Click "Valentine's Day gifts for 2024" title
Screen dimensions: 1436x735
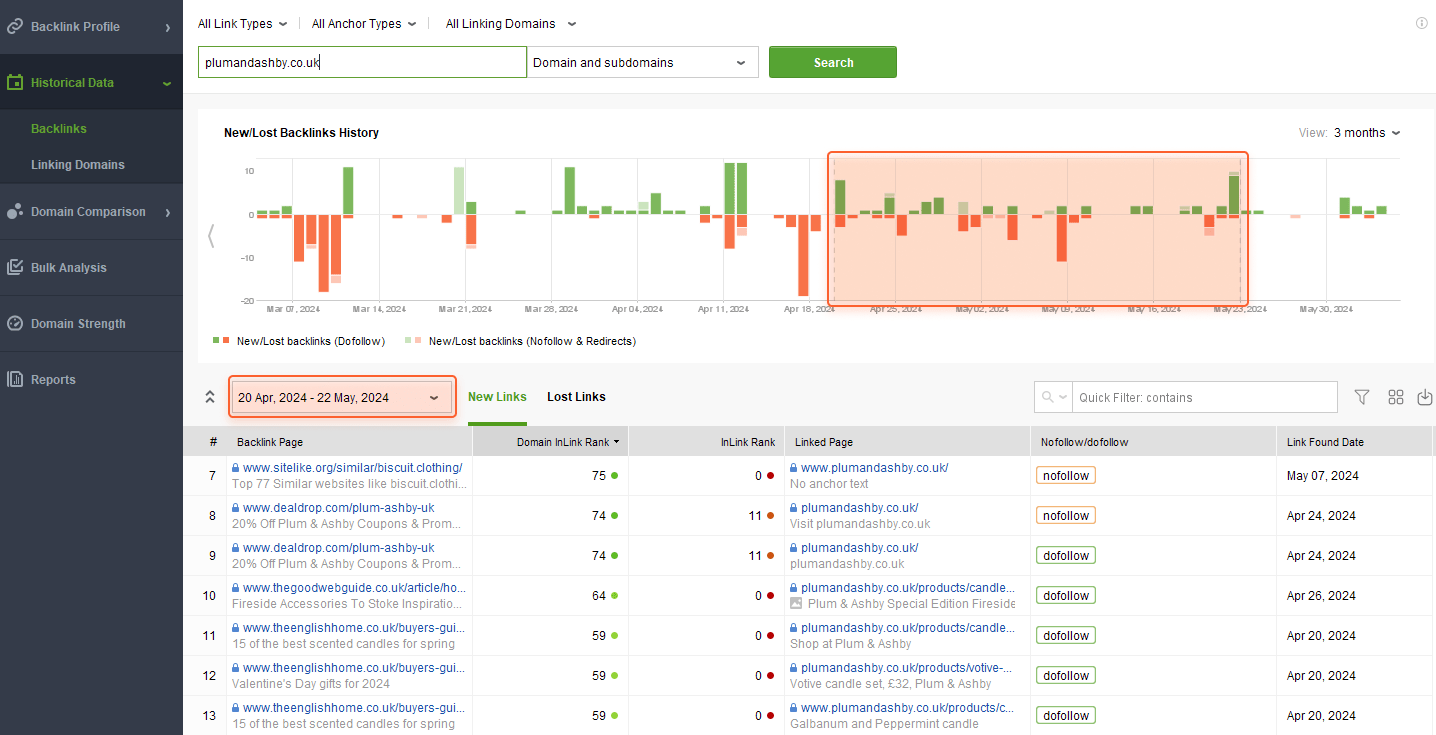point(311,684)
